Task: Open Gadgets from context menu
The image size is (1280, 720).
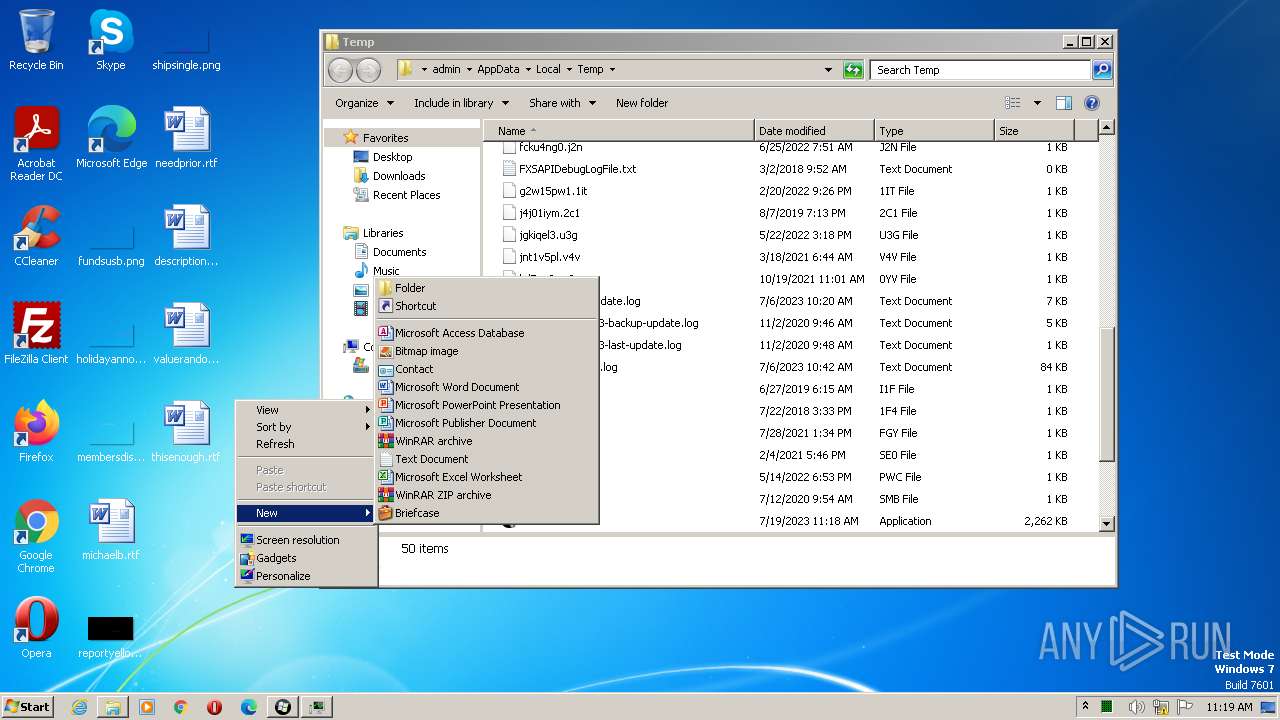Action: tap(306, 558)
